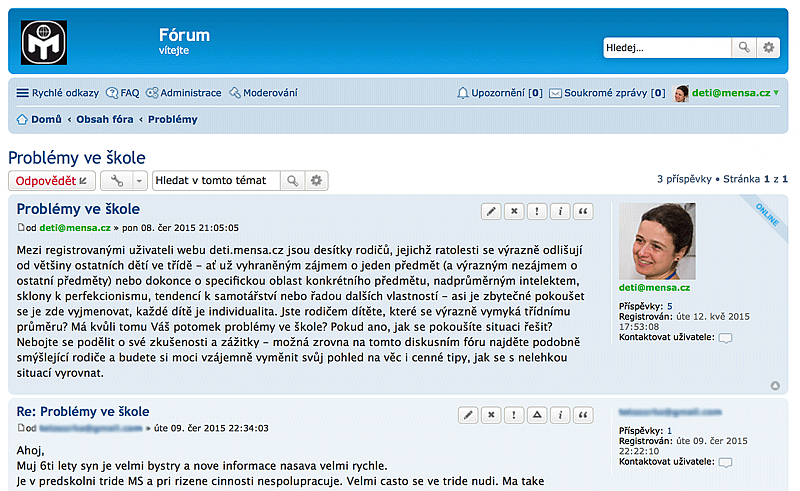The height and width of the screenshot is (491, 800).
Task: Open Soukromé zprávy private messages
Action: pyautogui.click(x=606, y=93)
